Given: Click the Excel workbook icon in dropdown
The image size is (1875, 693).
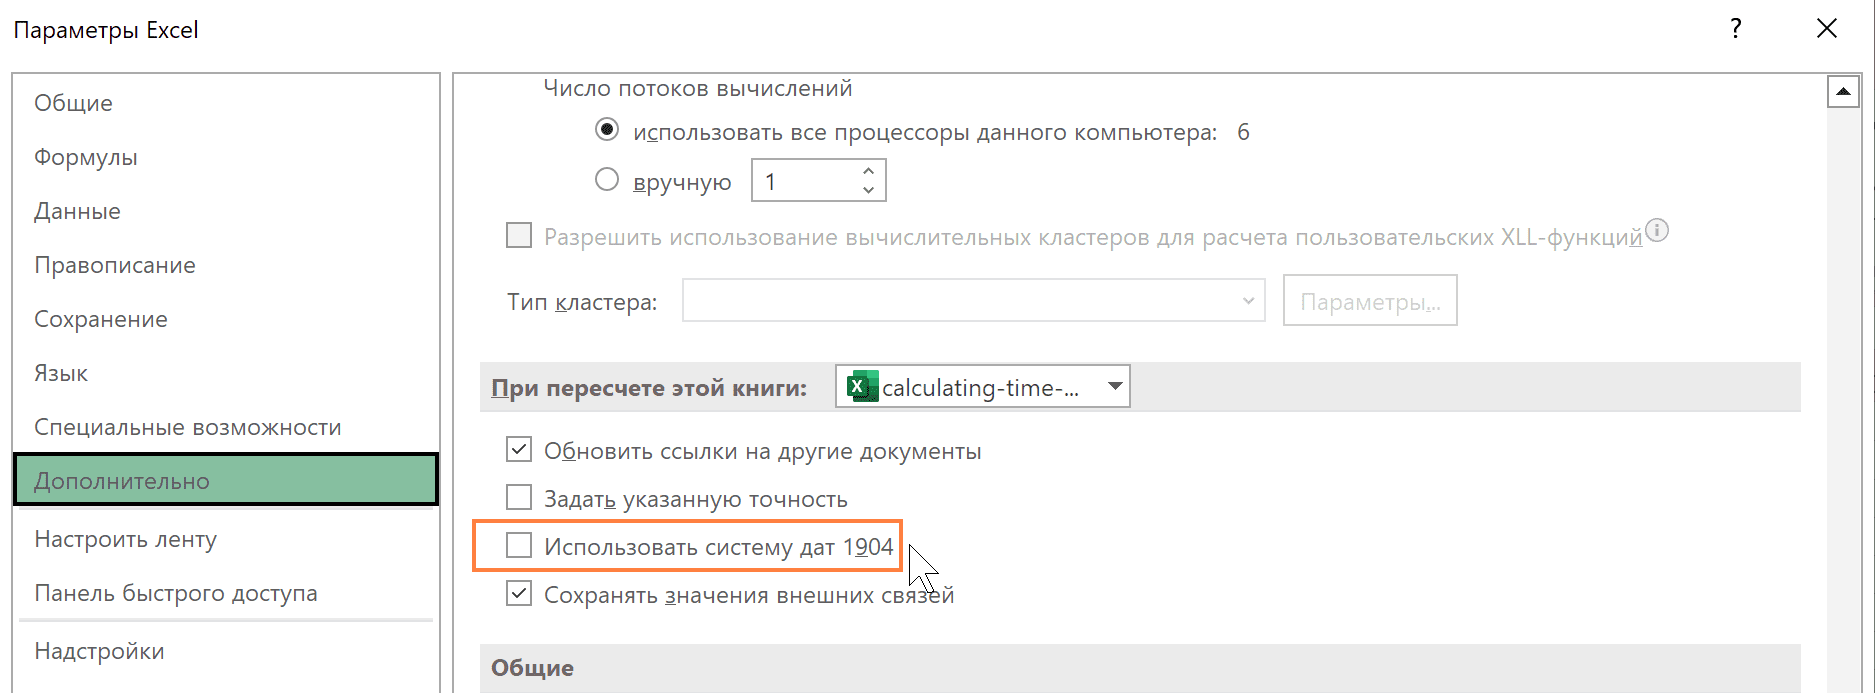Looking at the screenshot, I should 861,387.
